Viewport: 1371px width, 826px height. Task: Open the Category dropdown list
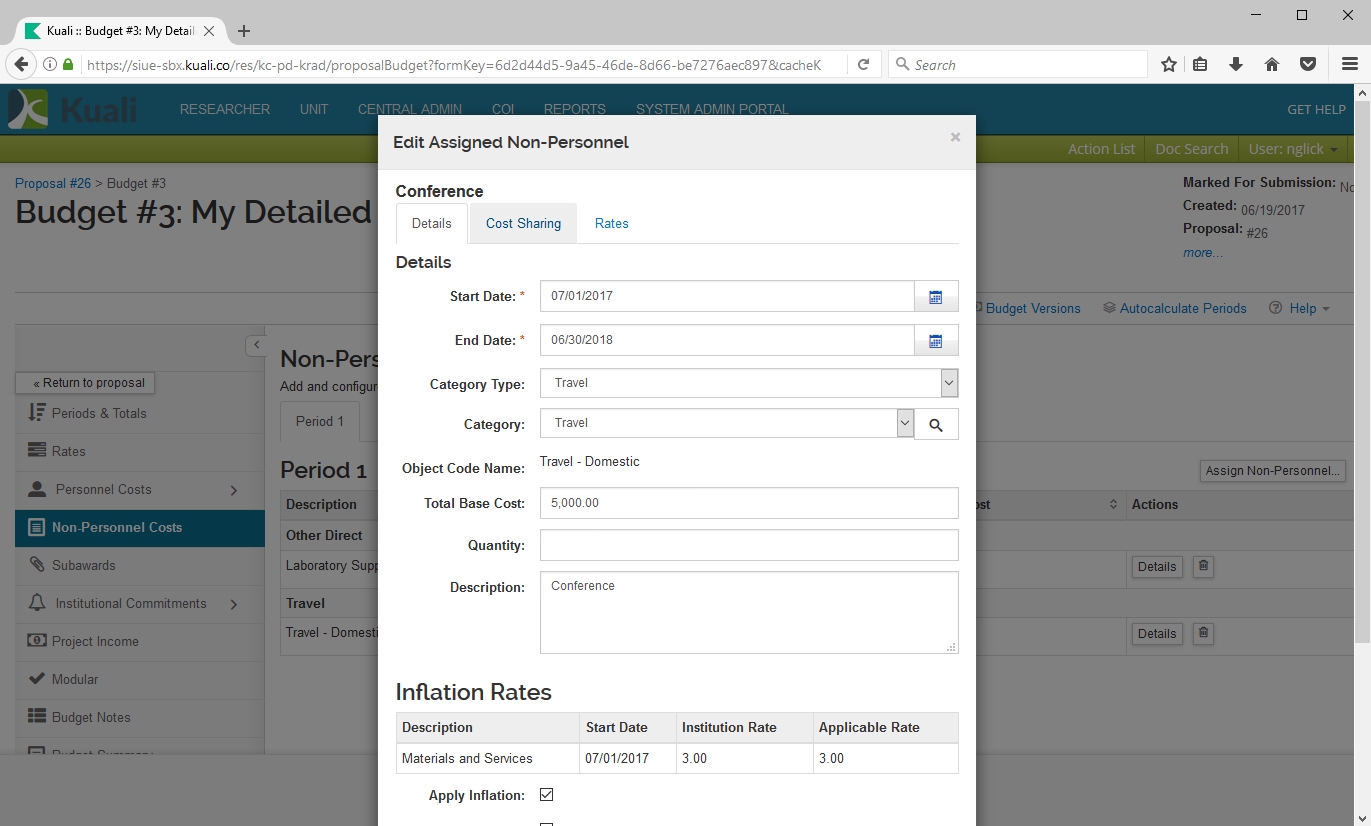click(904, 423)
